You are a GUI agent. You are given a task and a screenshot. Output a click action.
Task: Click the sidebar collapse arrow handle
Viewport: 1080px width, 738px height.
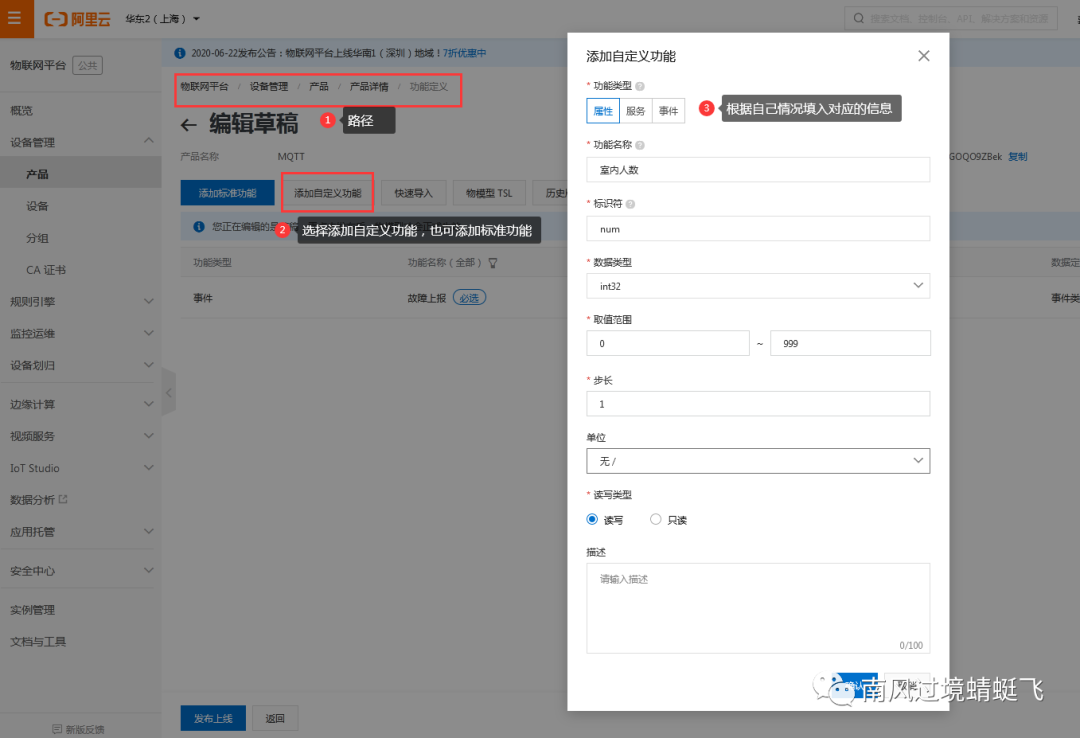coord(169,393)
